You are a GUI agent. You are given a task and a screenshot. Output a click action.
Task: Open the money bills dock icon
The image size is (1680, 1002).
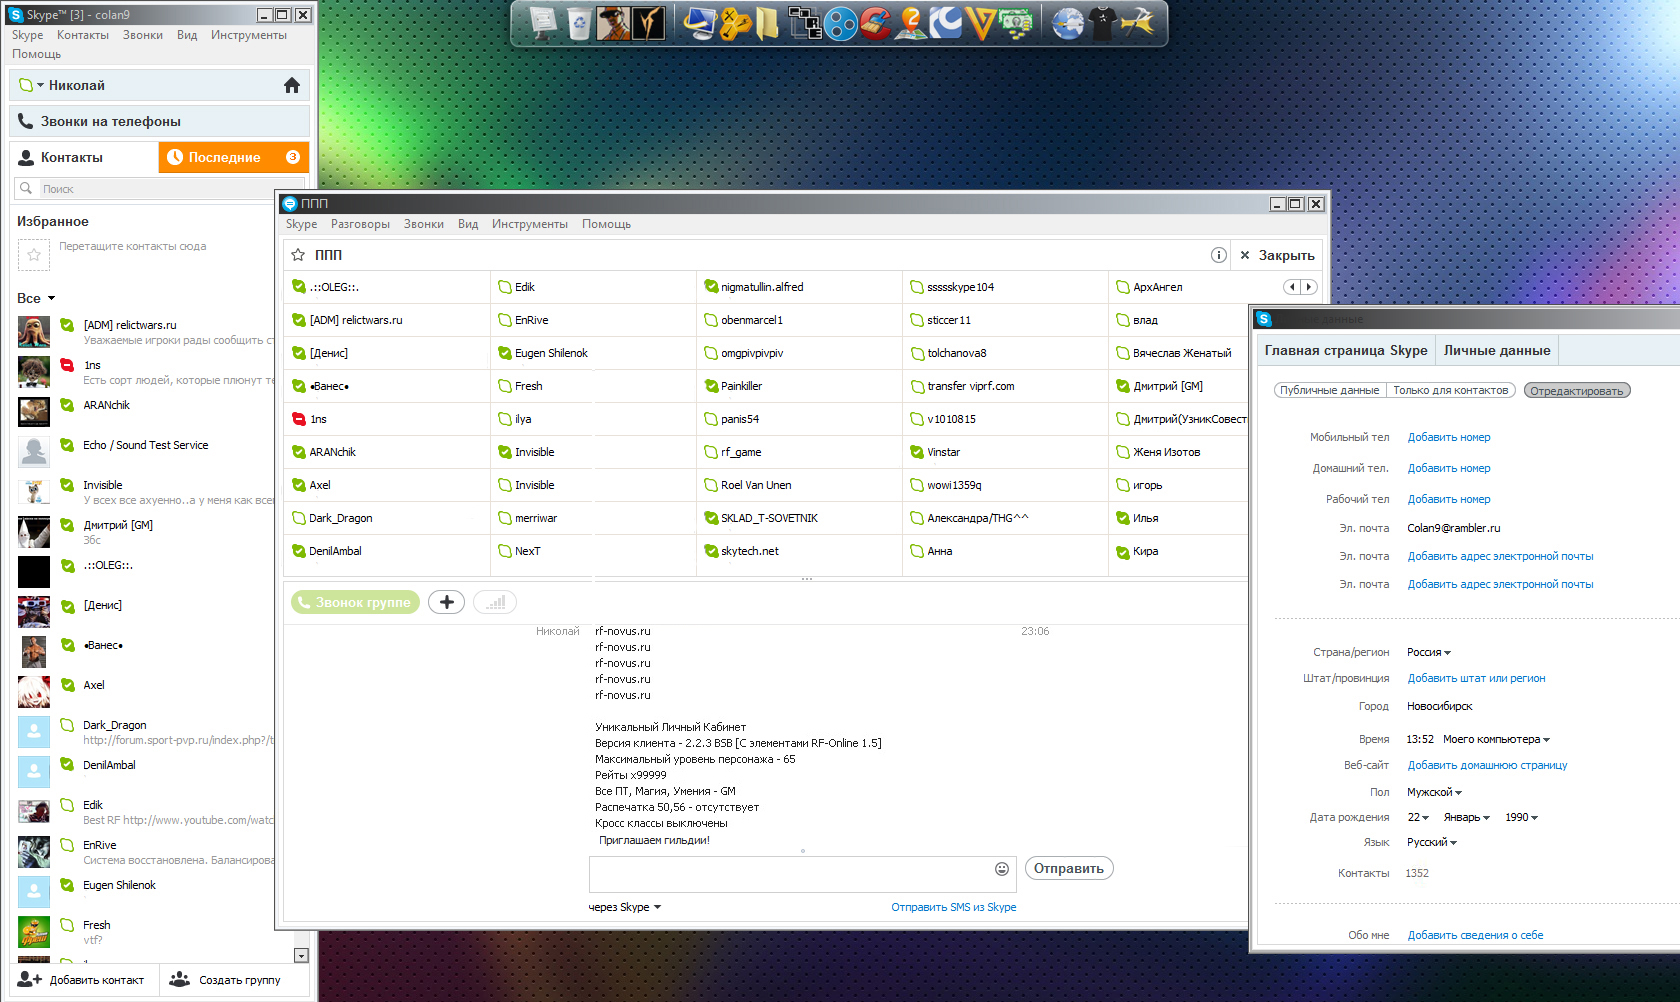[1016, 23]
